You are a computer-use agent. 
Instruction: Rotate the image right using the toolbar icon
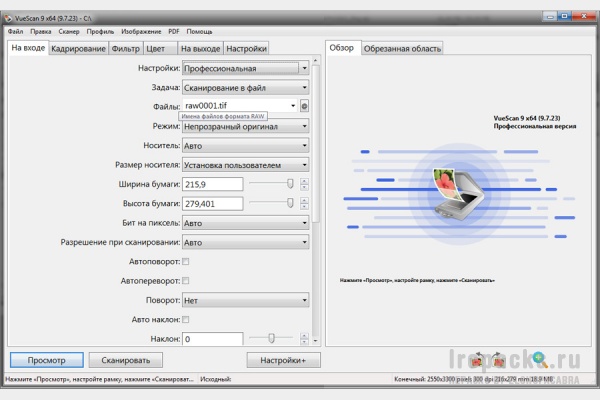coord(499,360)
